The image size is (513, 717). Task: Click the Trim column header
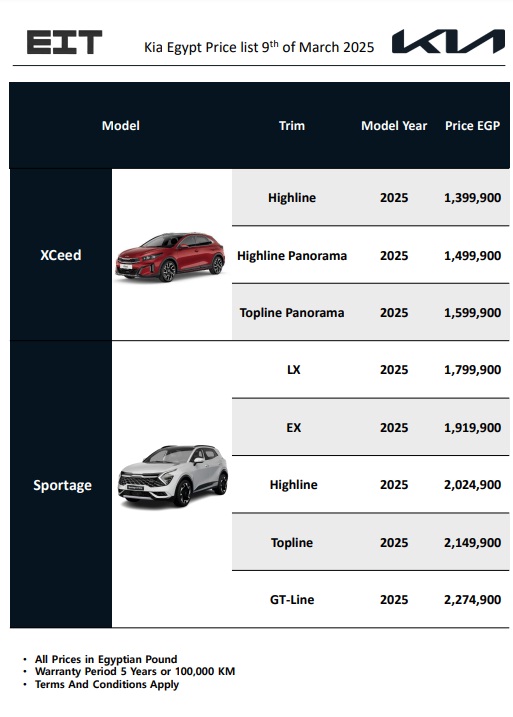(292, 126)
